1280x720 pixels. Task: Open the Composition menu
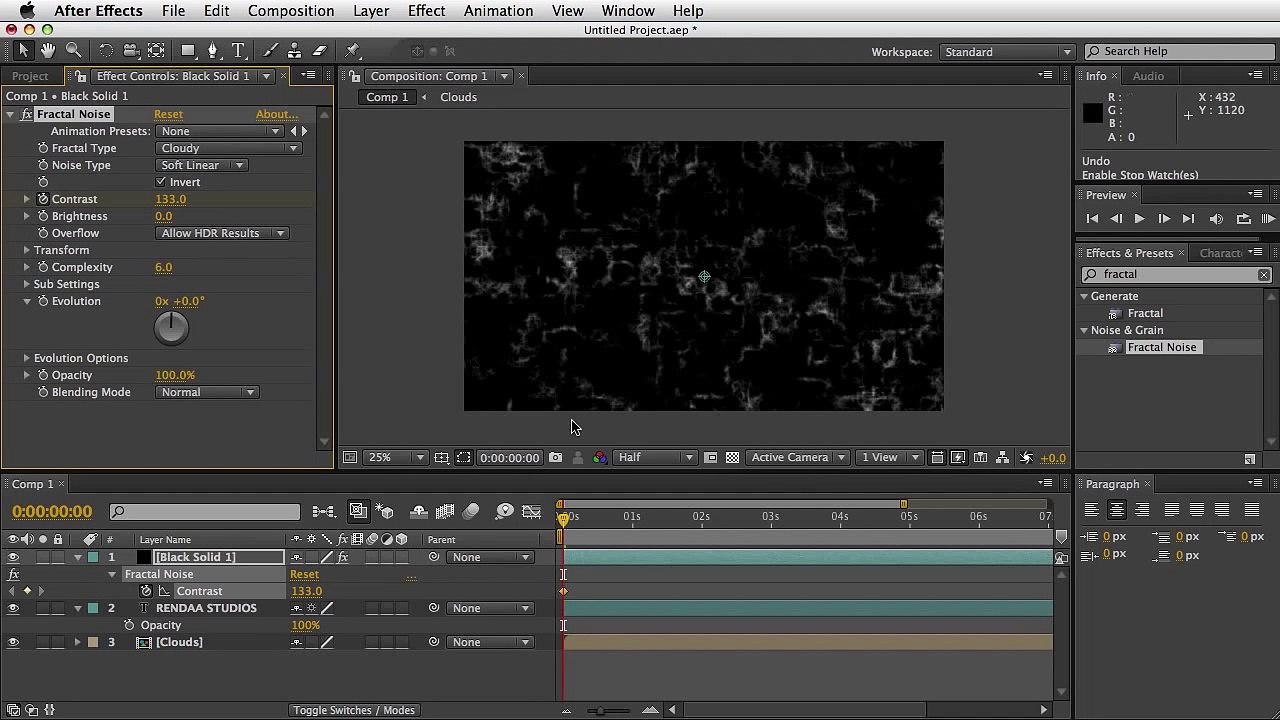pyautogui.click(x=291, y=11)
